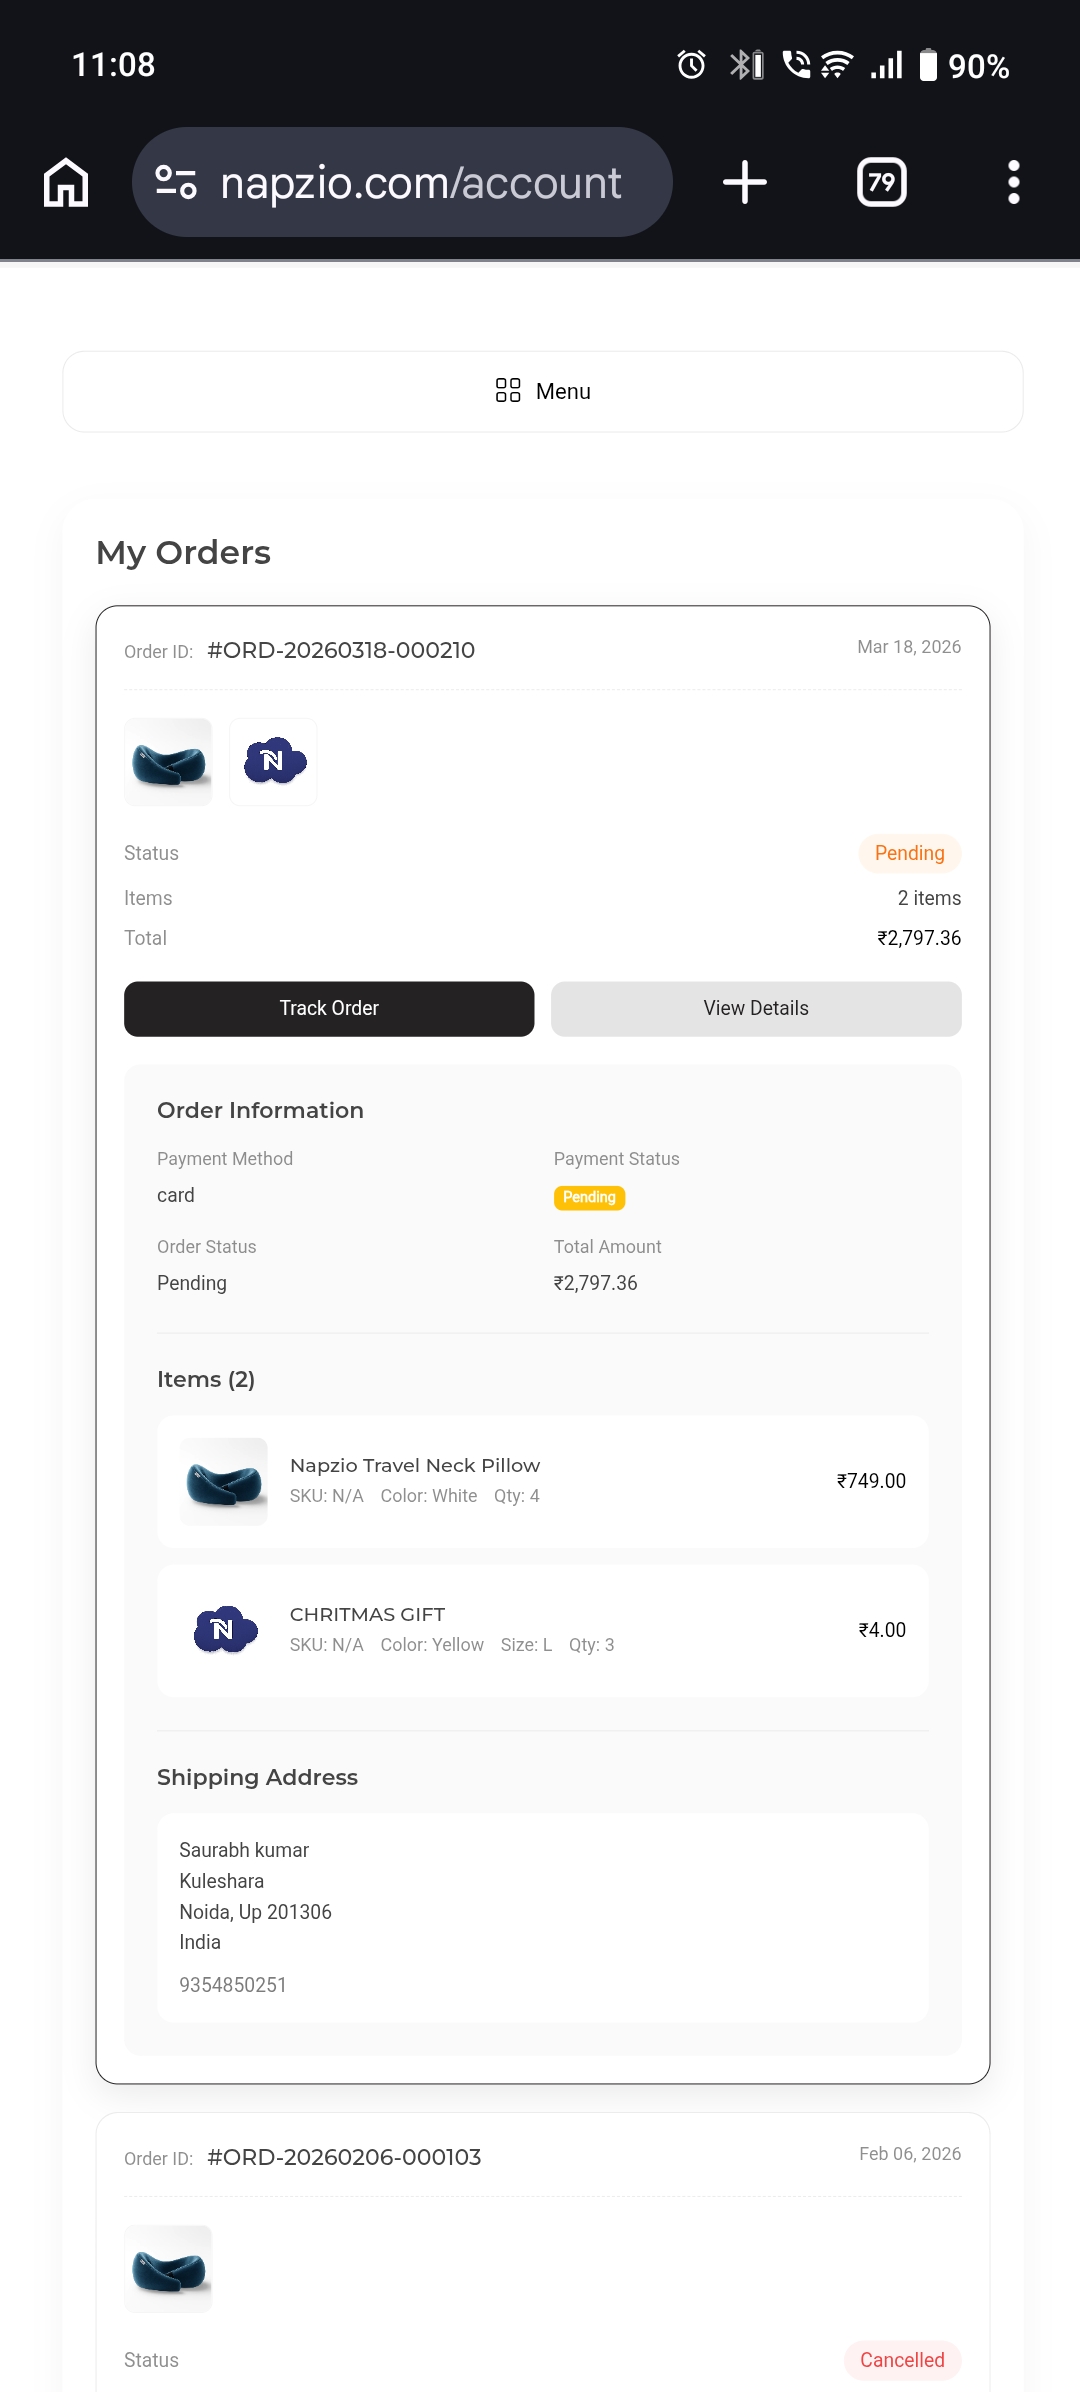Tap the Napzio cloud logo in CHRITMAS GIFT row
The height and width of the screenshot is (2392, 1080).
coord(225,1630)
